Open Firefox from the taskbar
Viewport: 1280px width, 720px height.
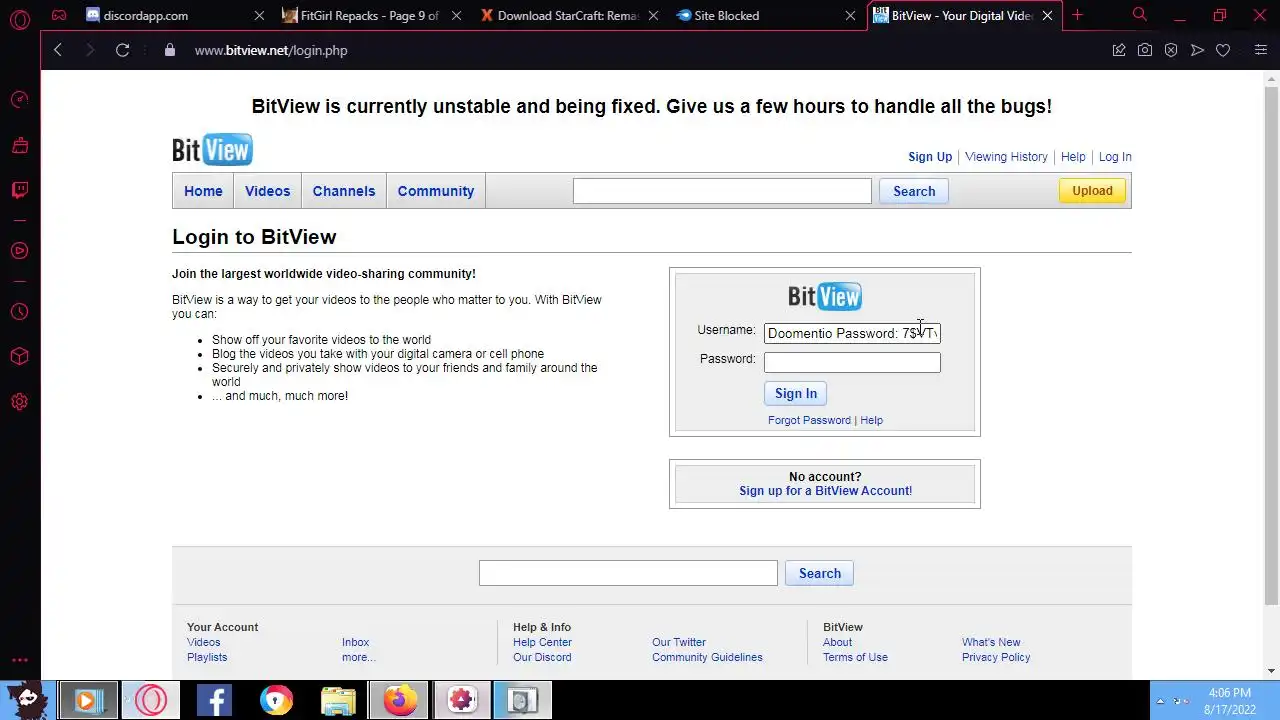click(x=399, y=700)
